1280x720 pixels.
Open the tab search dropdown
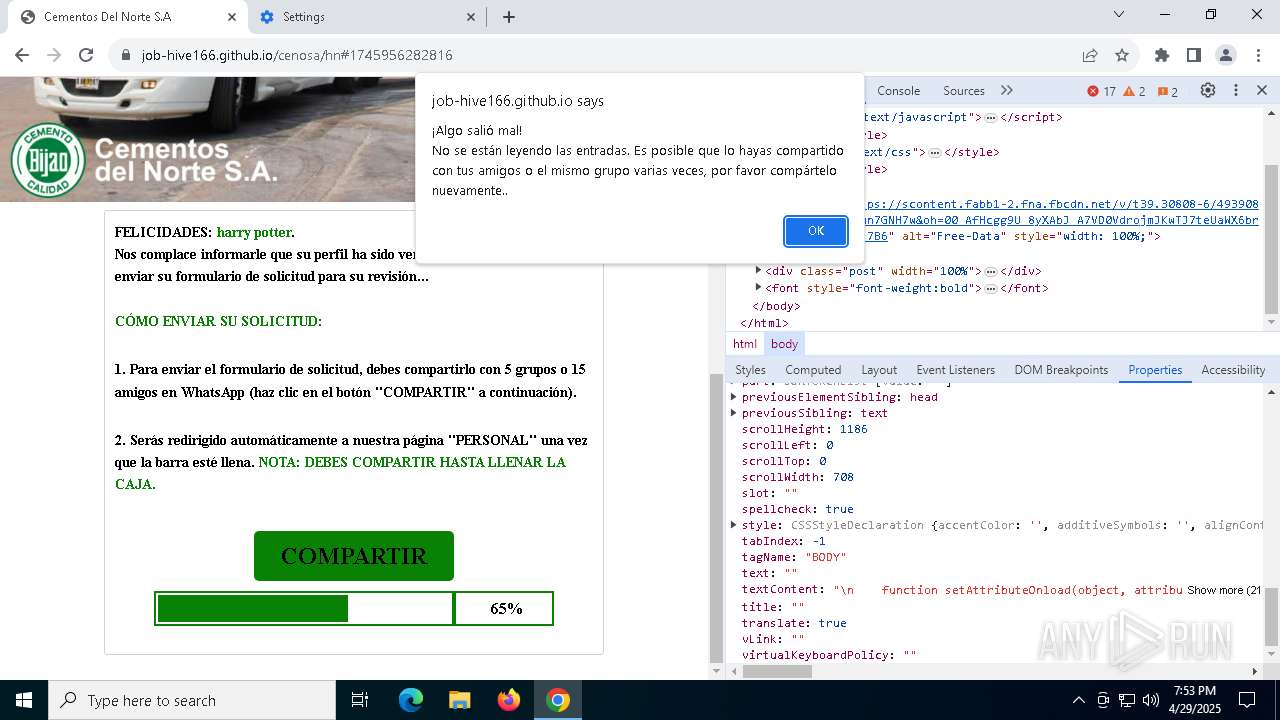[1119, 14]
